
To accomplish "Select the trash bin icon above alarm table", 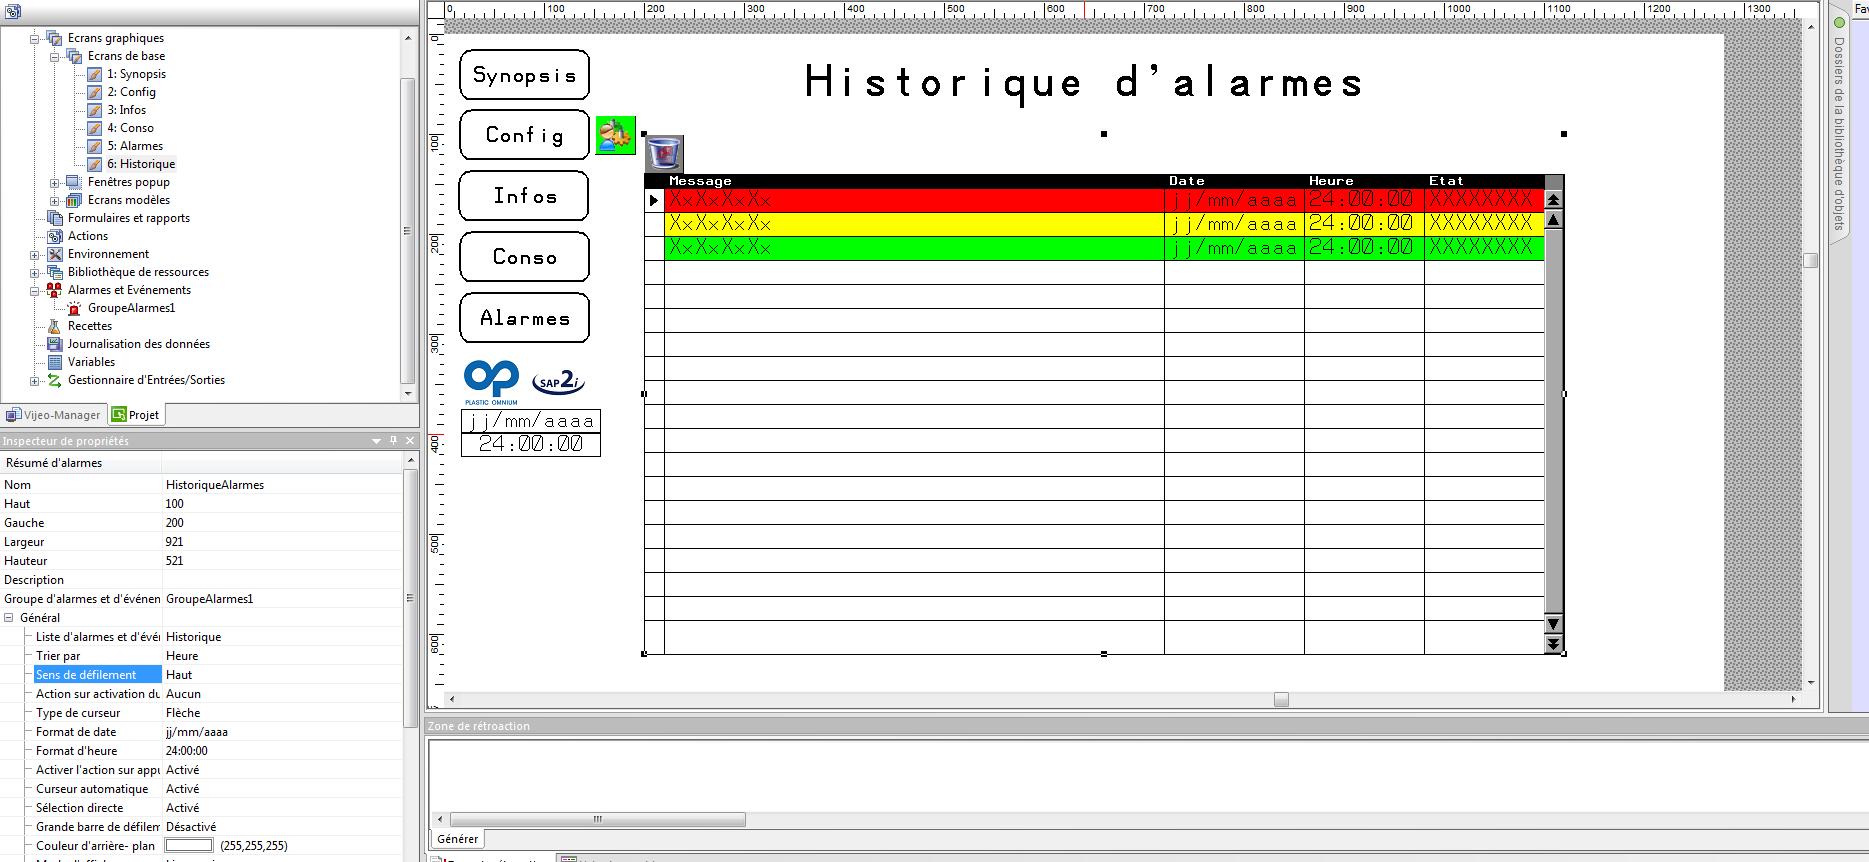I will pyautogui.click(x=664, y=154).
